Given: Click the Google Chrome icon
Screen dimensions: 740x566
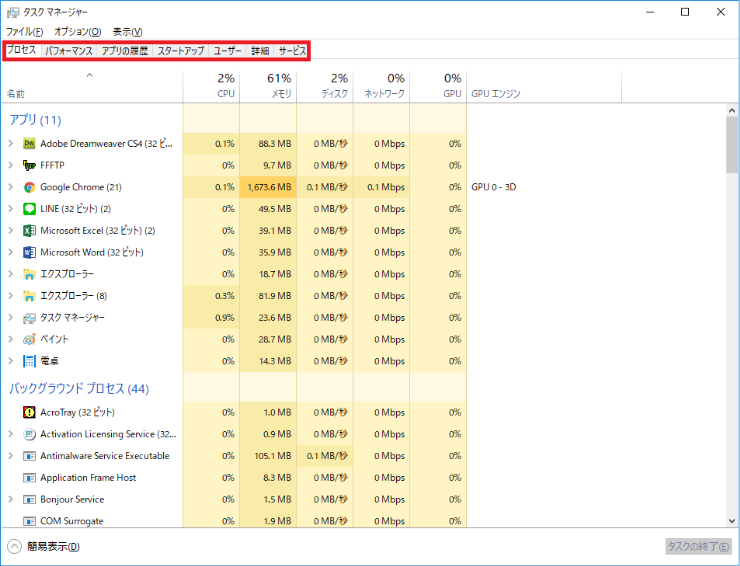Looking at the screenshot, I should click(x=29, y=187).
